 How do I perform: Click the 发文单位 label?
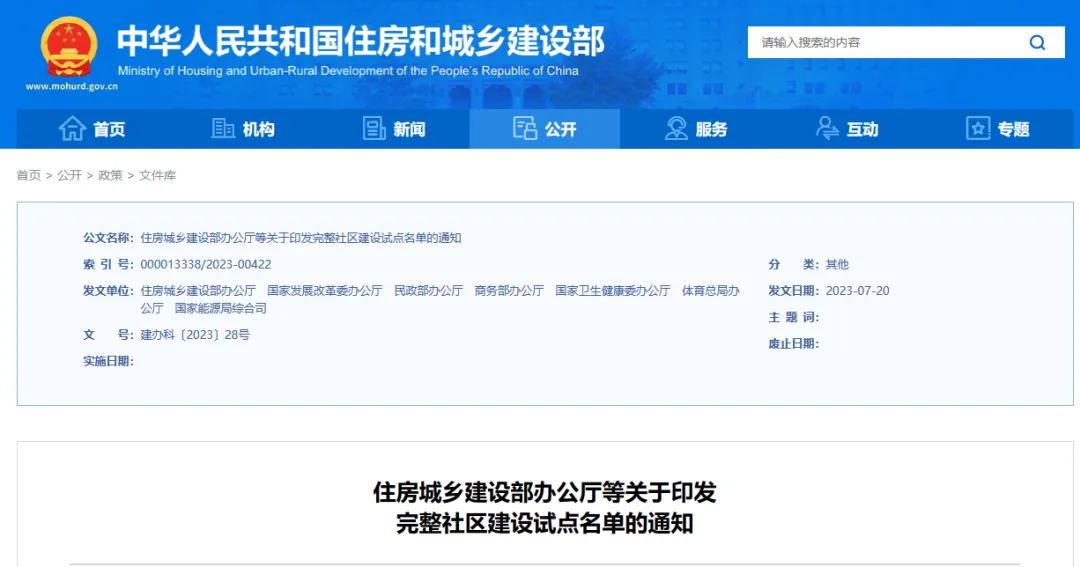pos(108,291)
